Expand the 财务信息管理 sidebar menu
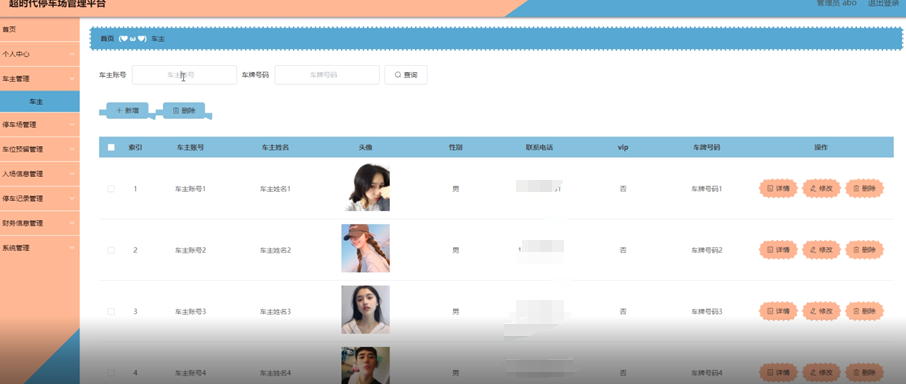 (x=39, y=223)
